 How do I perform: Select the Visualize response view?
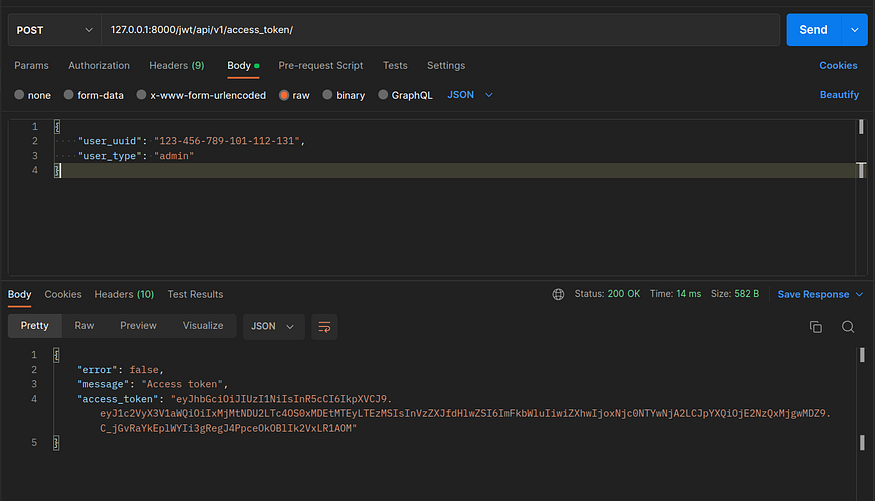(203, 326)
